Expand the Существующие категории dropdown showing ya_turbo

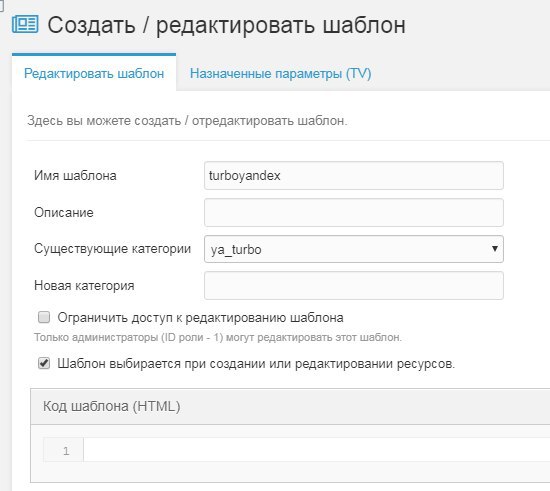pos(354,249)
